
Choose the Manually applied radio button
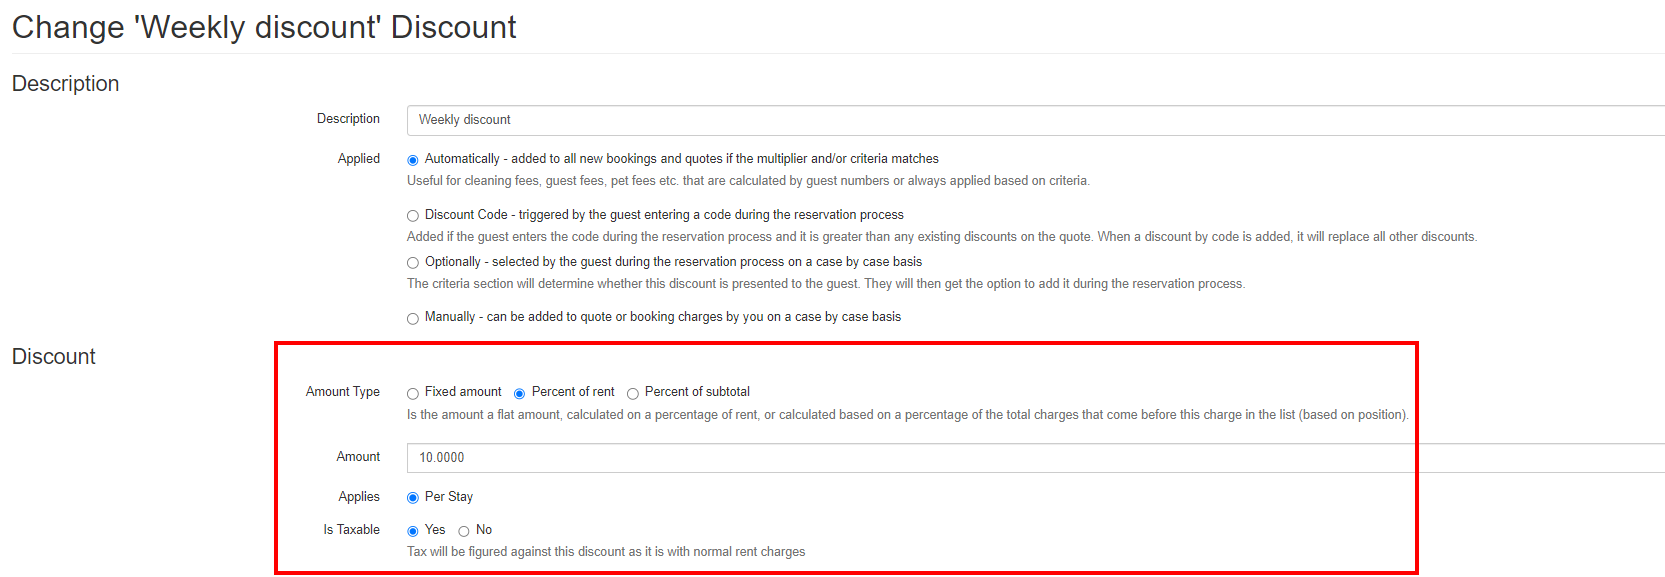[413, 319]
